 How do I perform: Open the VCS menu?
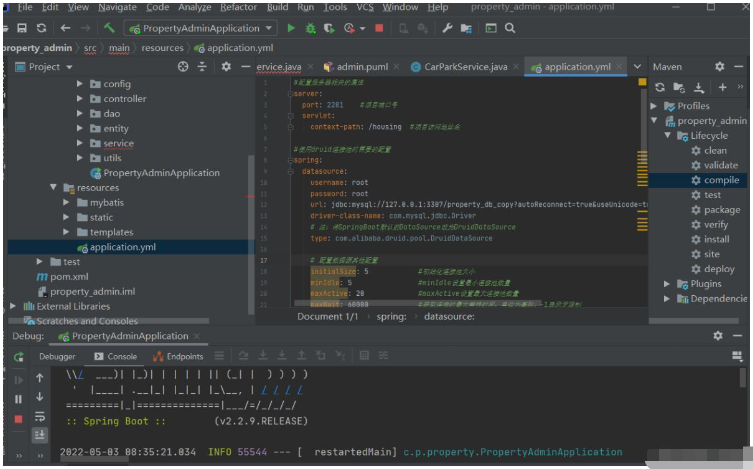[x=365, y=7]
